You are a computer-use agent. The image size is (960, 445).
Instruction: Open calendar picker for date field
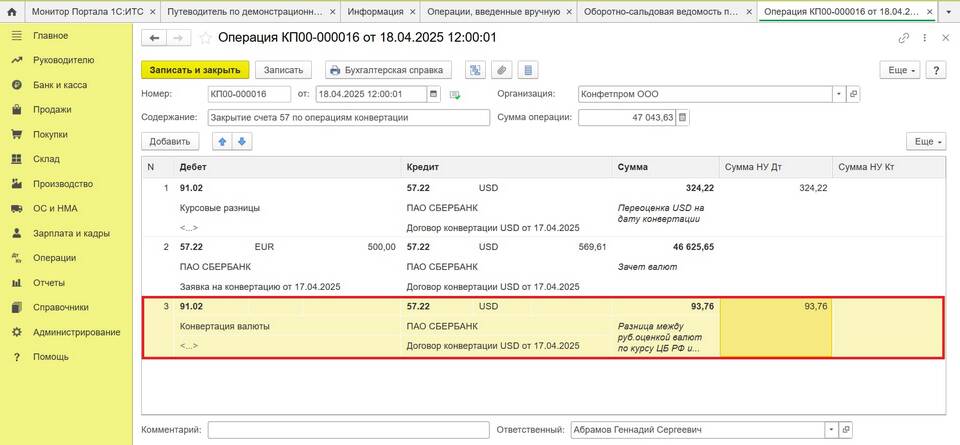point(433,94)
